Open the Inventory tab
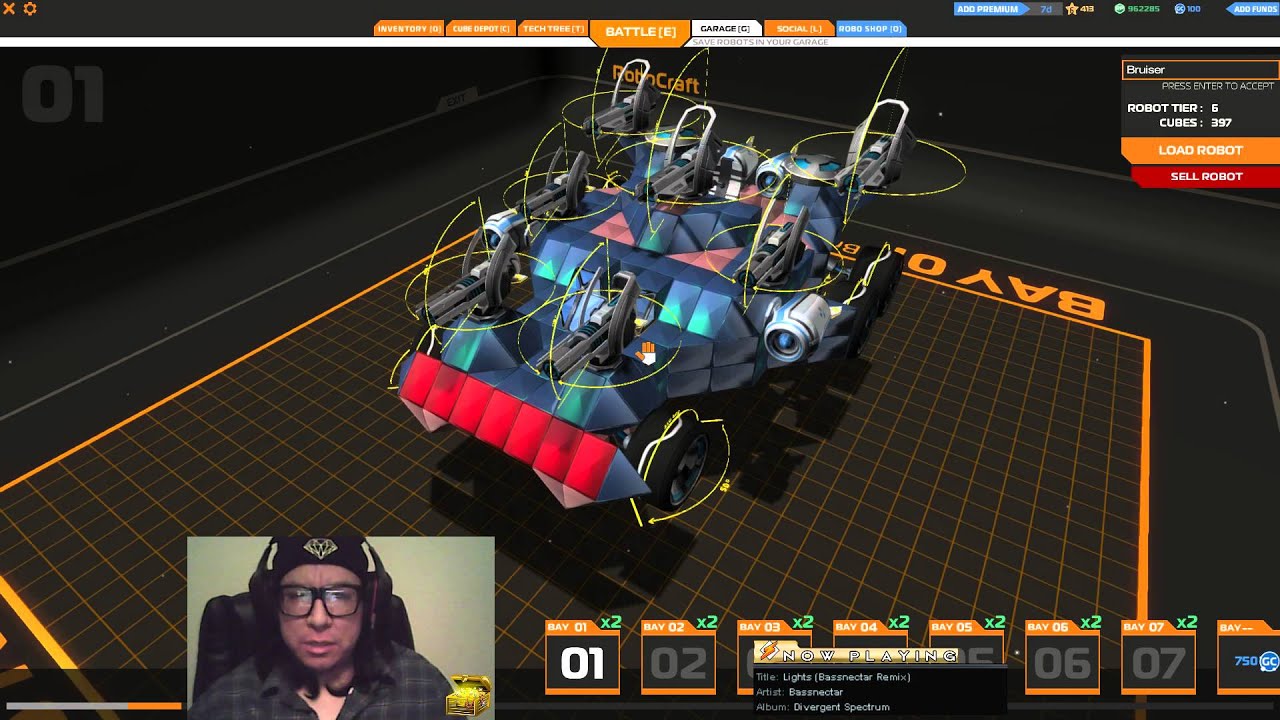The height and width of the screenshot is (720, 1280). (x=408, y=29)
